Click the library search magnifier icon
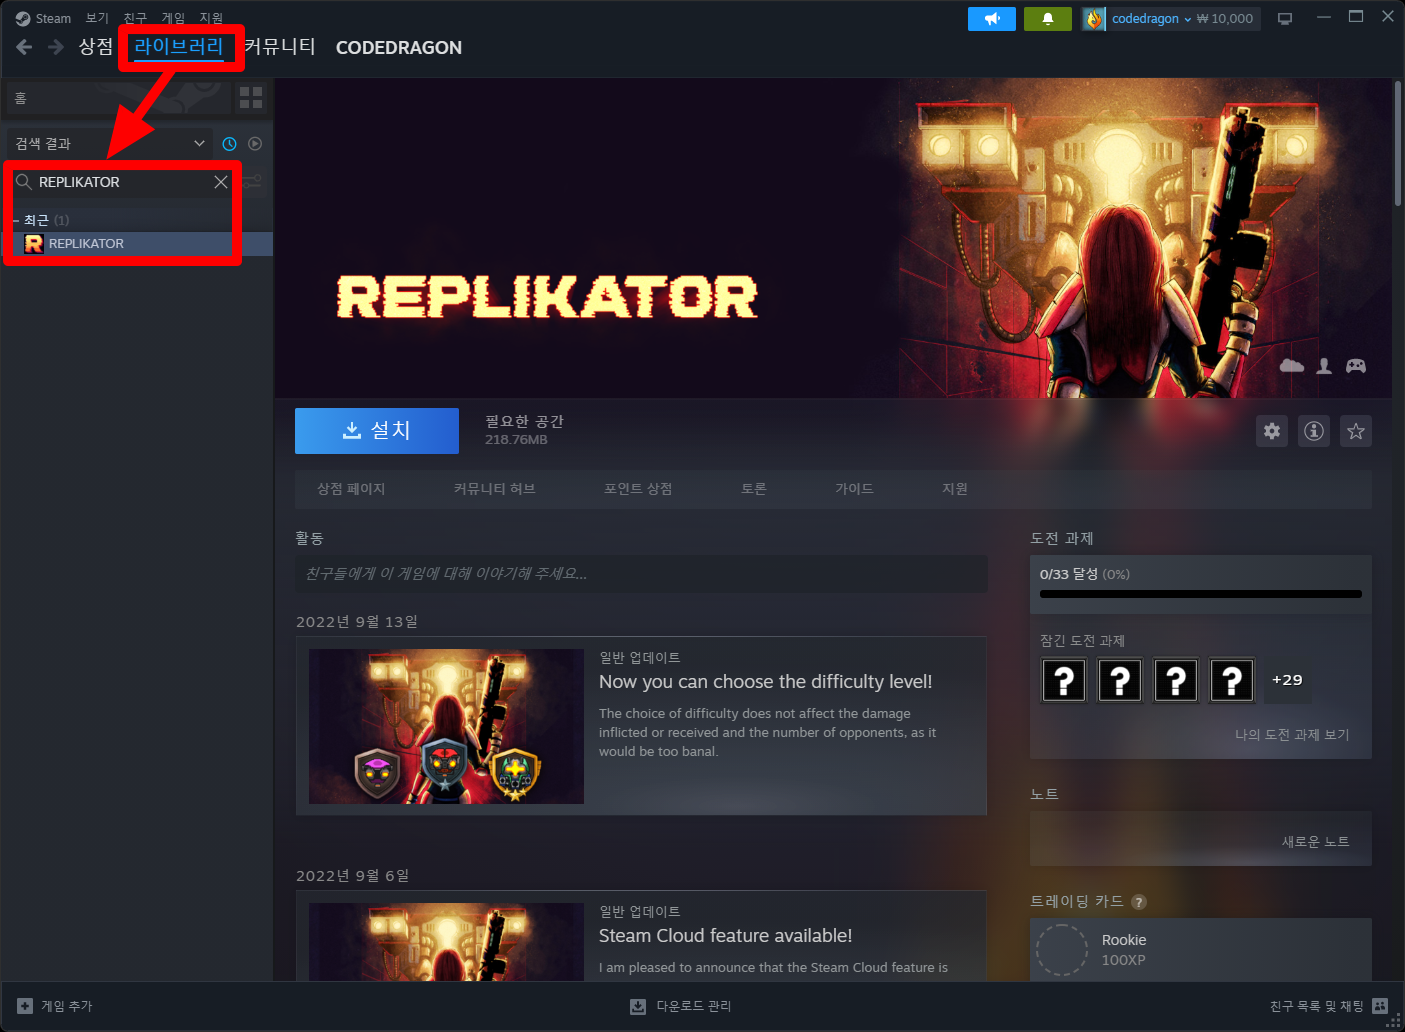This screenshot has width=1405, height=1032. 24,182
